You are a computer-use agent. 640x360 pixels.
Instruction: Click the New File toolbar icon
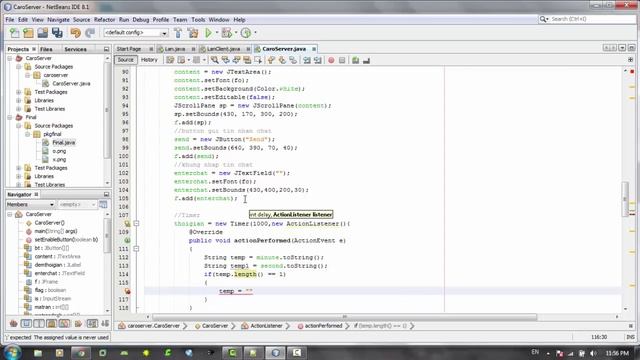coord(14,33)
